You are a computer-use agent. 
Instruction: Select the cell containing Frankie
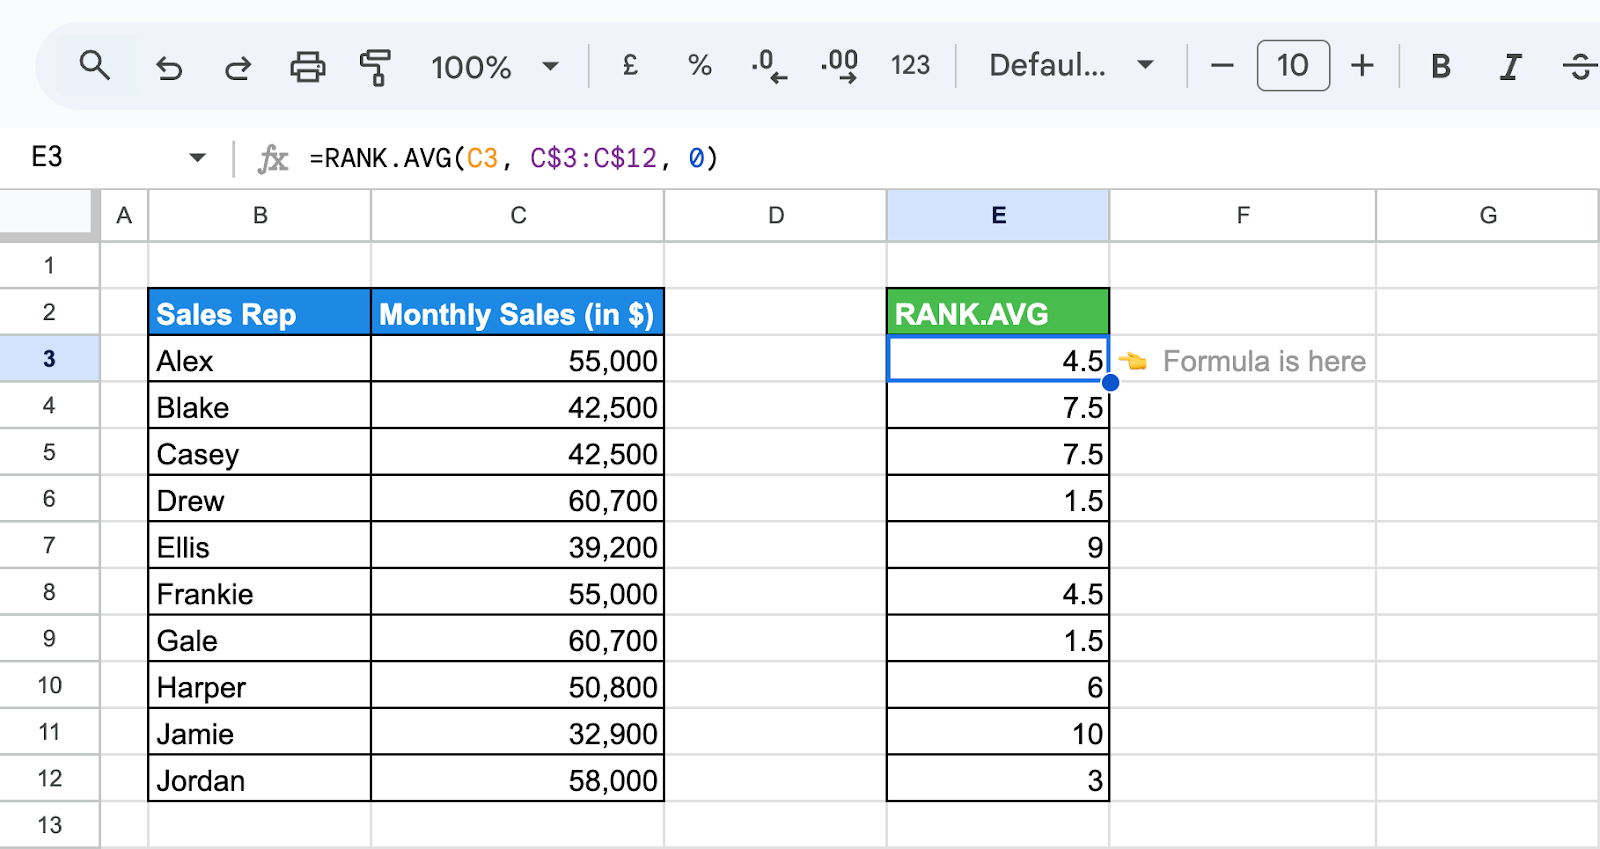(x=260, y=592)
